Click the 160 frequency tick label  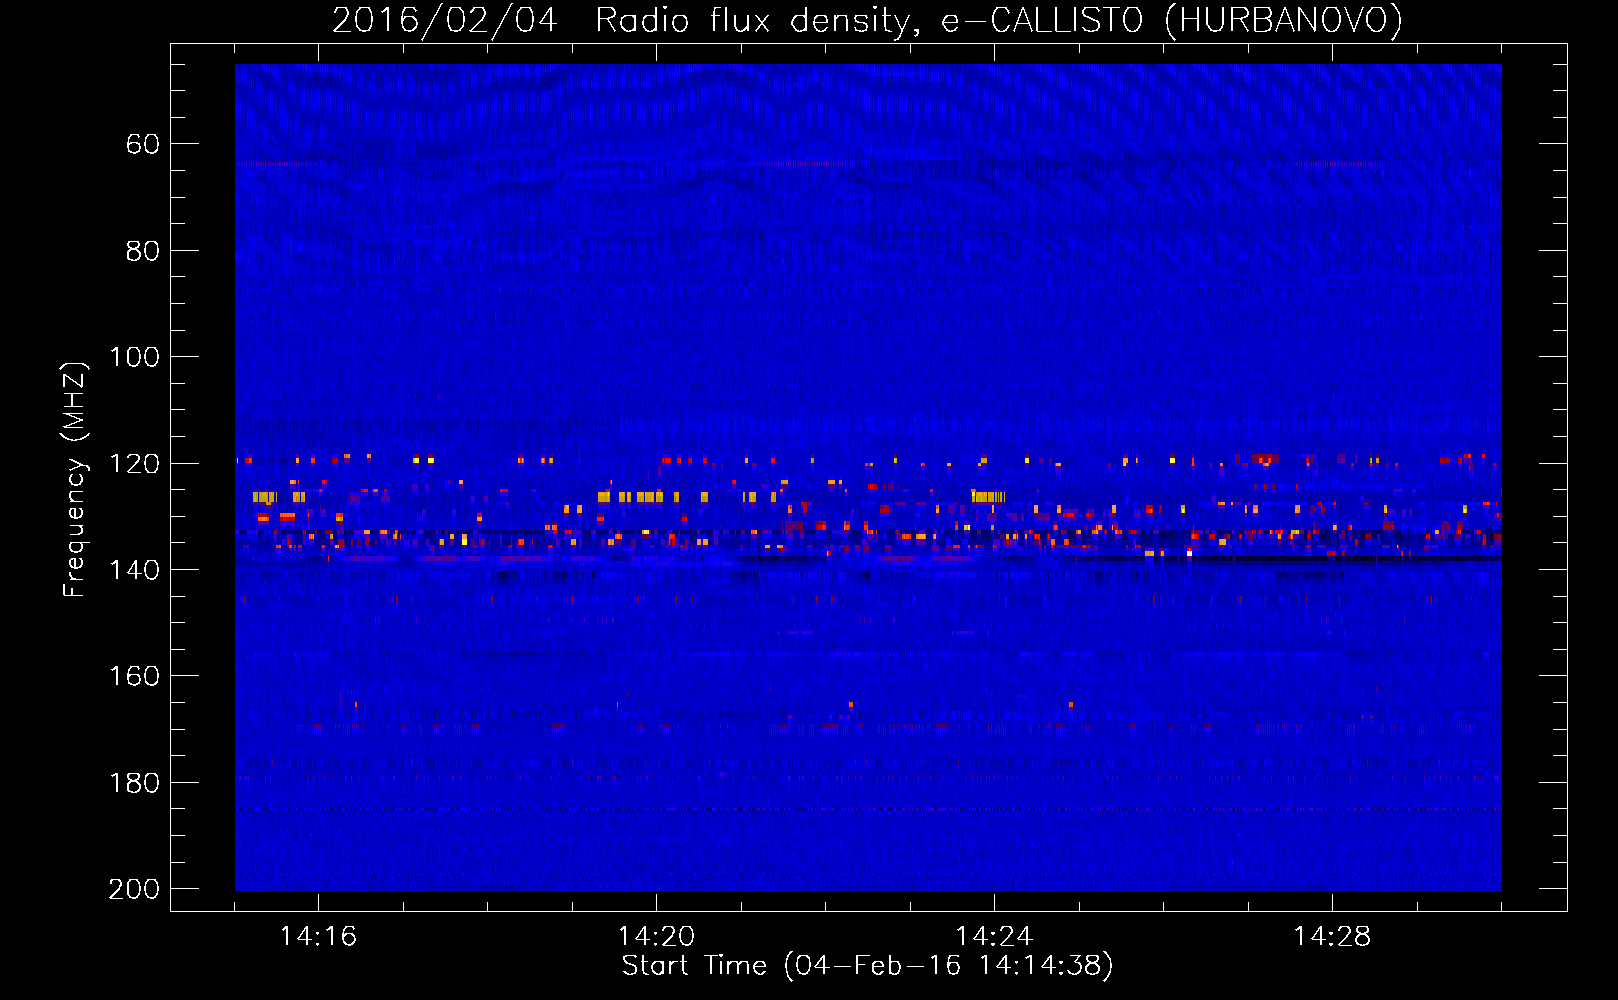[135, 676]
